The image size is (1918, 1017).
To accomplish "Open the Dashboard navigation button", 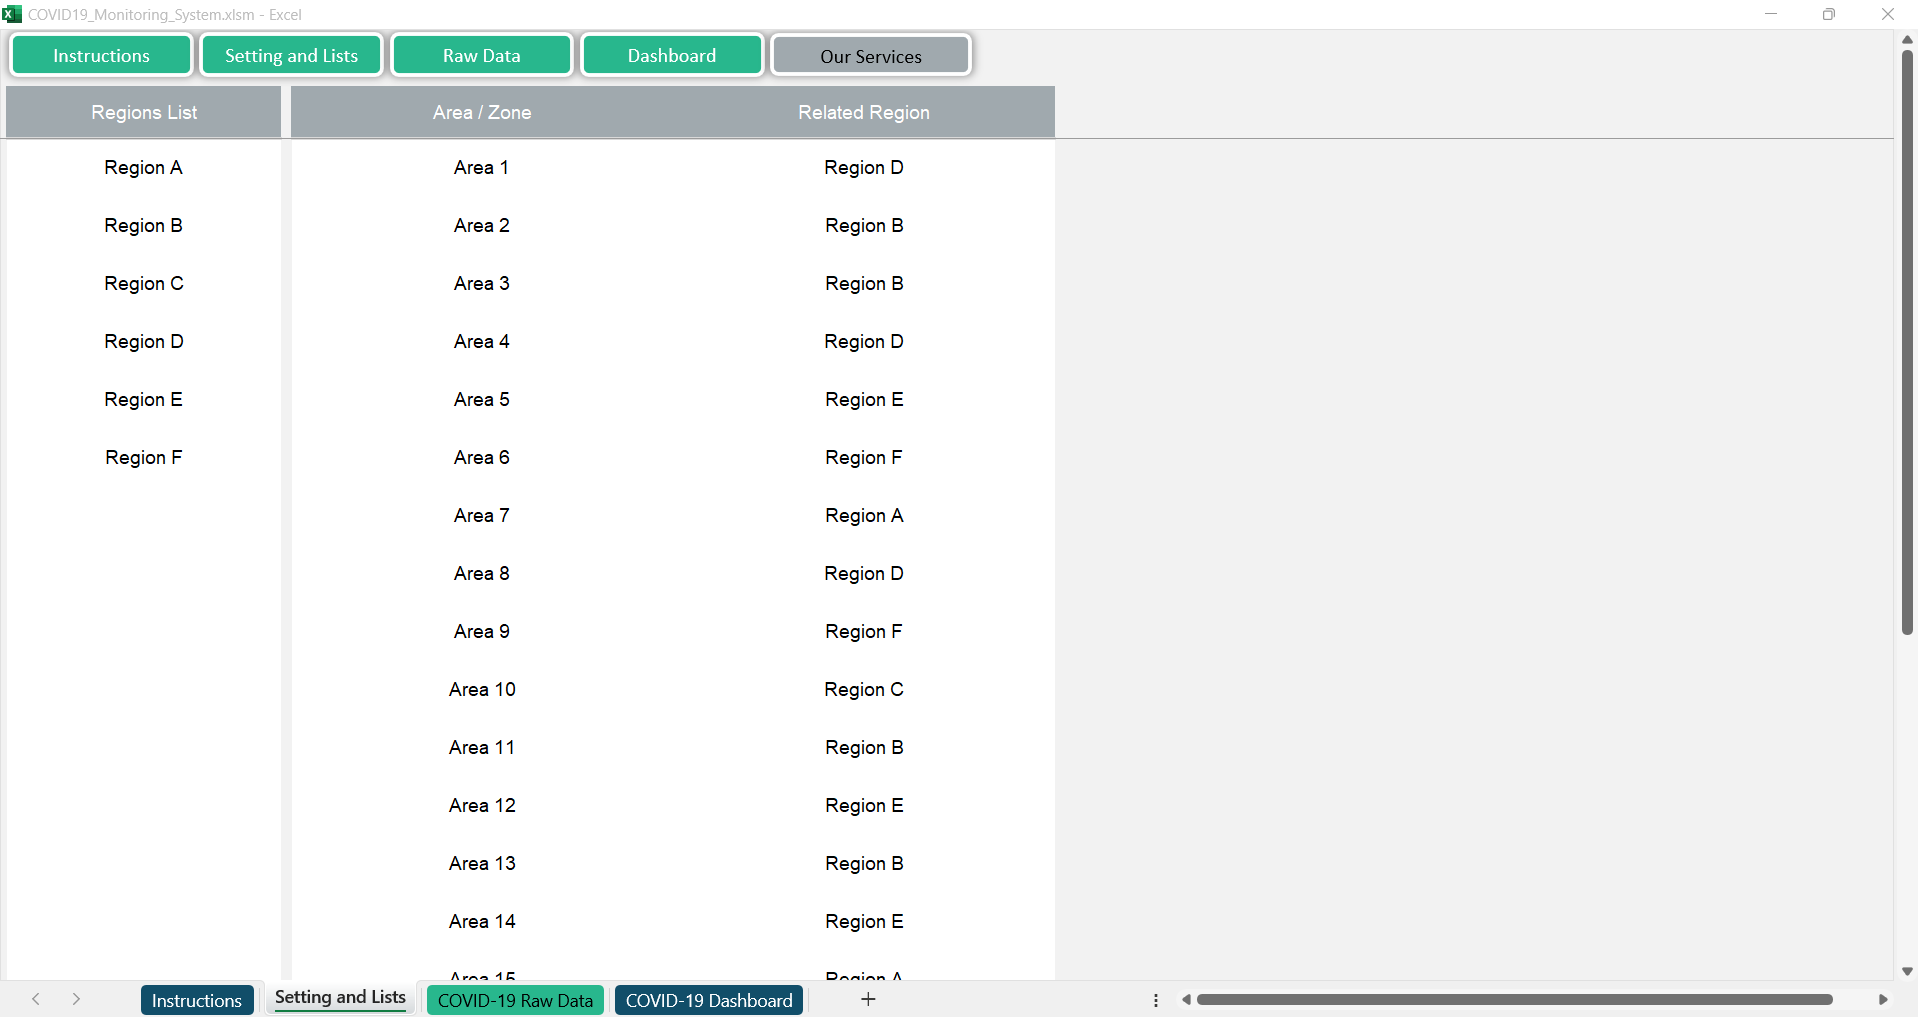I will pos(671,56).
